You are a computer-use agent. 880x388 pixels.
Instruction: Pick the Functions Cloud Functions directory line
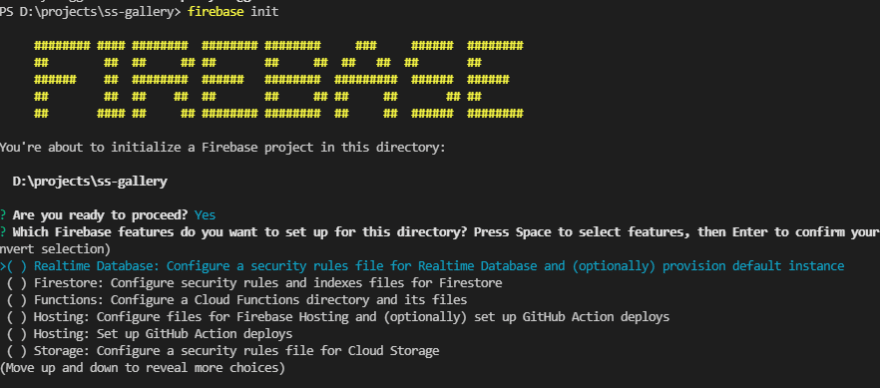click(250, 300)
